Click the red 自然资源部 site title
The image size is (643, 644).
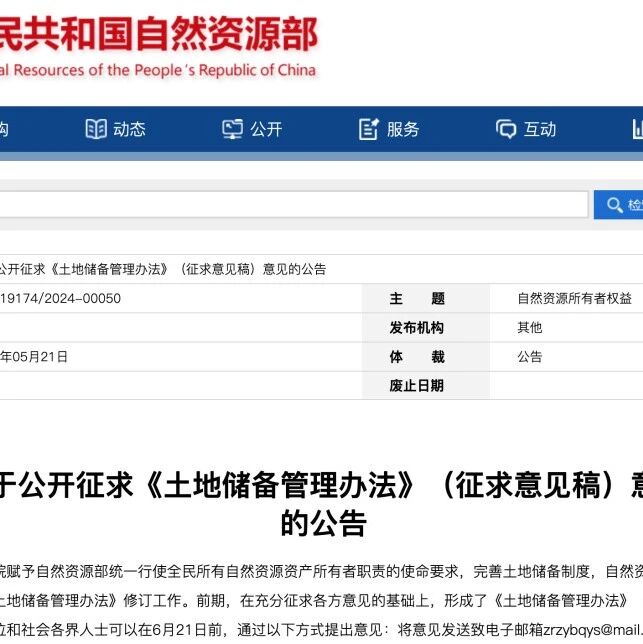158,34
